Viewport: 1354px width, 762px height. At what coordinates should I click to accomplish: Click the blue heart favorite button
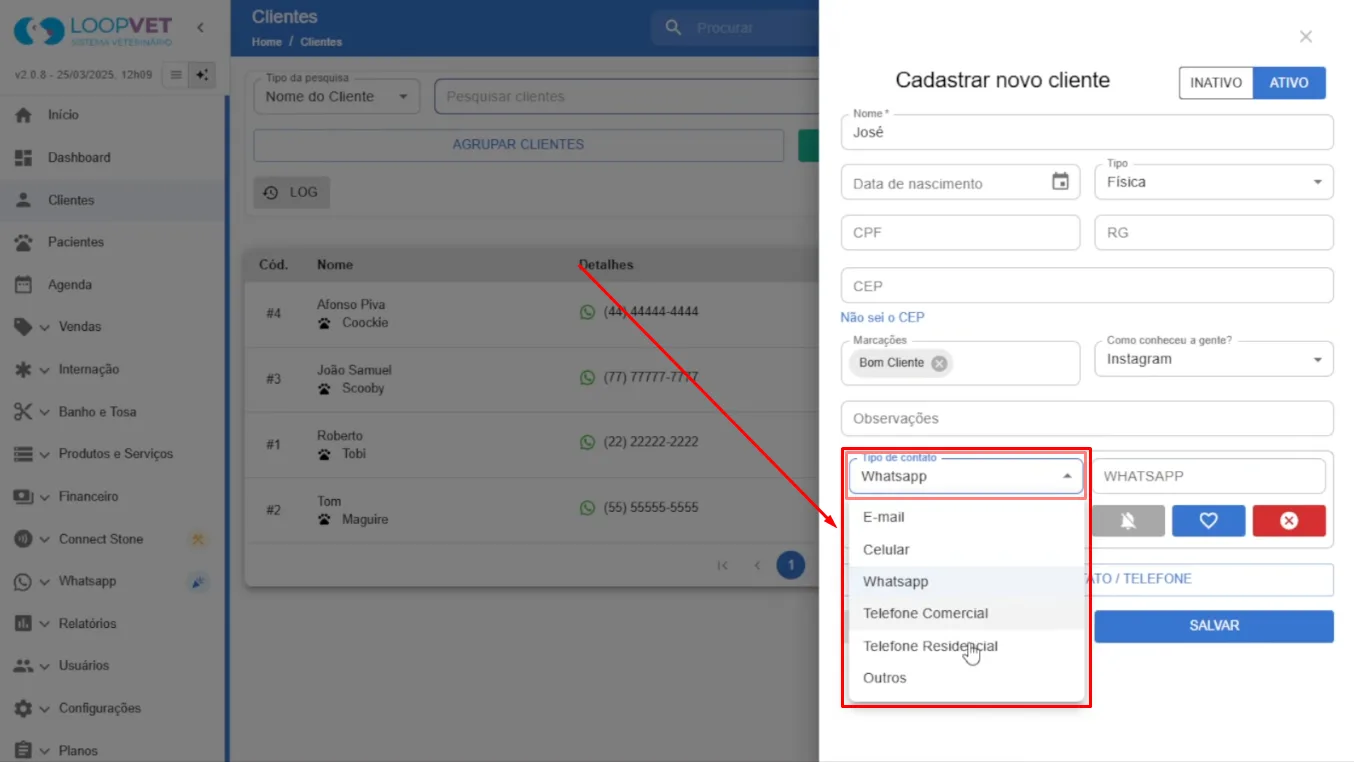pyautogui.click(x=1208, y=521)
